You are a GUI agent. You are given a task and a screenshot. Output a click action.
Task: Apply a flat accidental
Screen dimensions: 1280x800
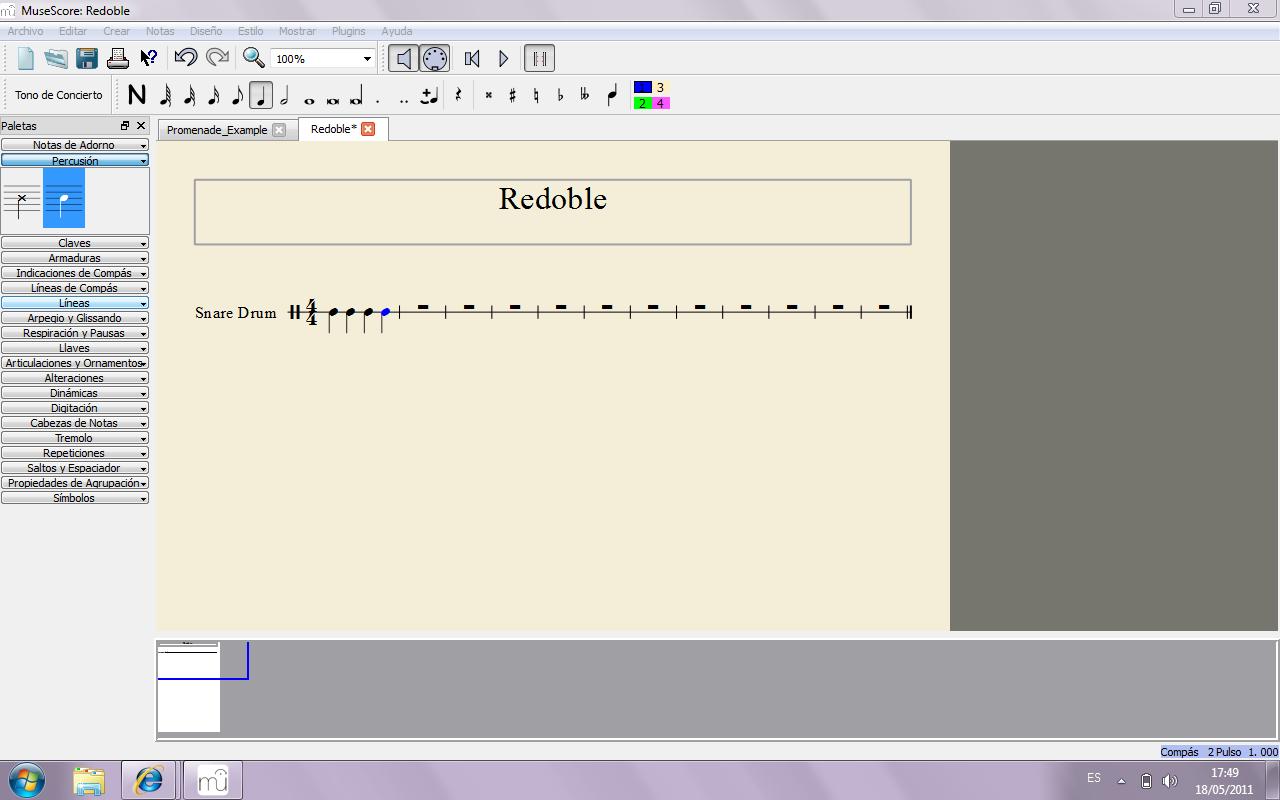[560, 94]
